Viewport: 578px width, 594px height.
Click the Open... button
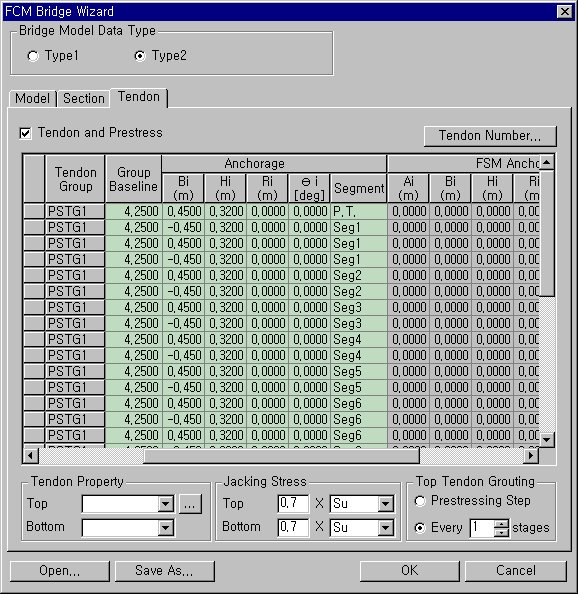coord(60,571)
